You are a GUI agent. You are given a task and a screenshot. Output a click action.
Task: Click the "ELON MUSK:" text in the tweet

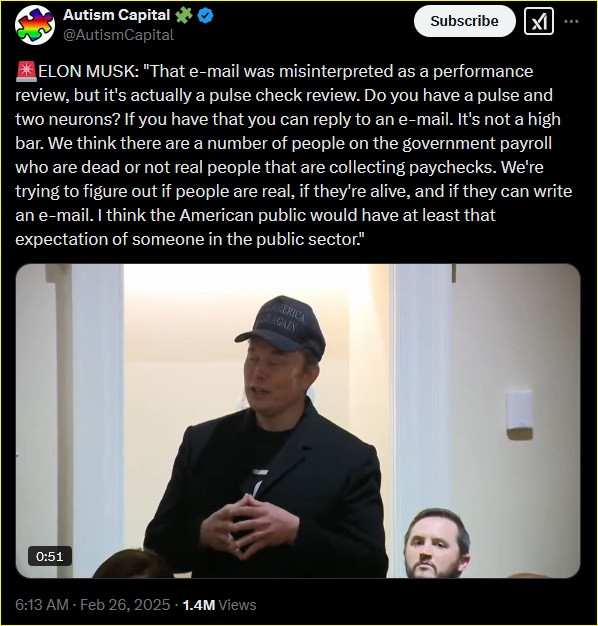point(88,71)
